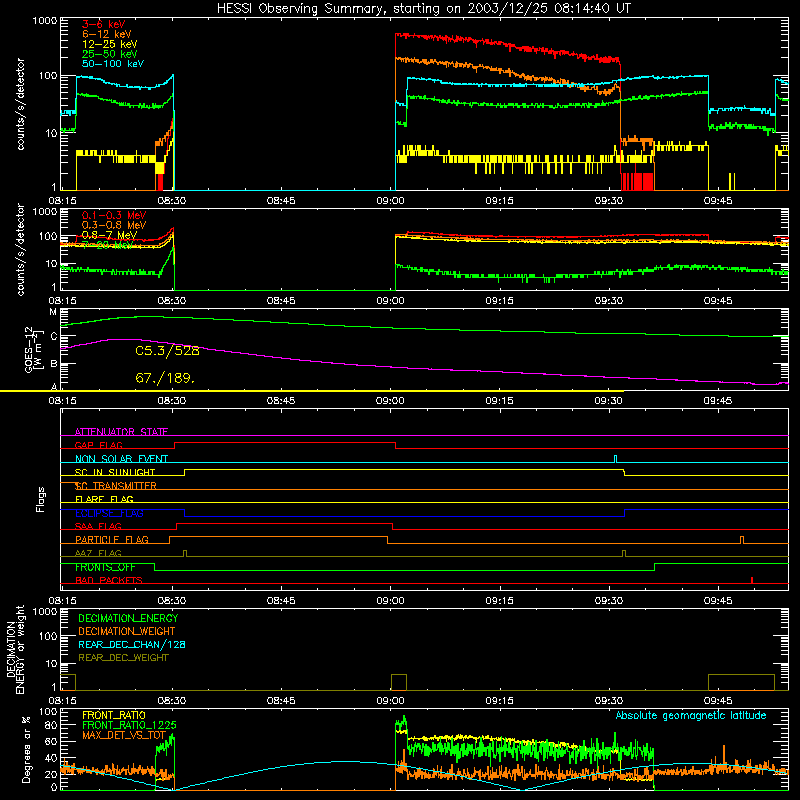Click the 67./189. annotation in GOES panel
Viewport: 800px width, 800px height.
(165, 378)
